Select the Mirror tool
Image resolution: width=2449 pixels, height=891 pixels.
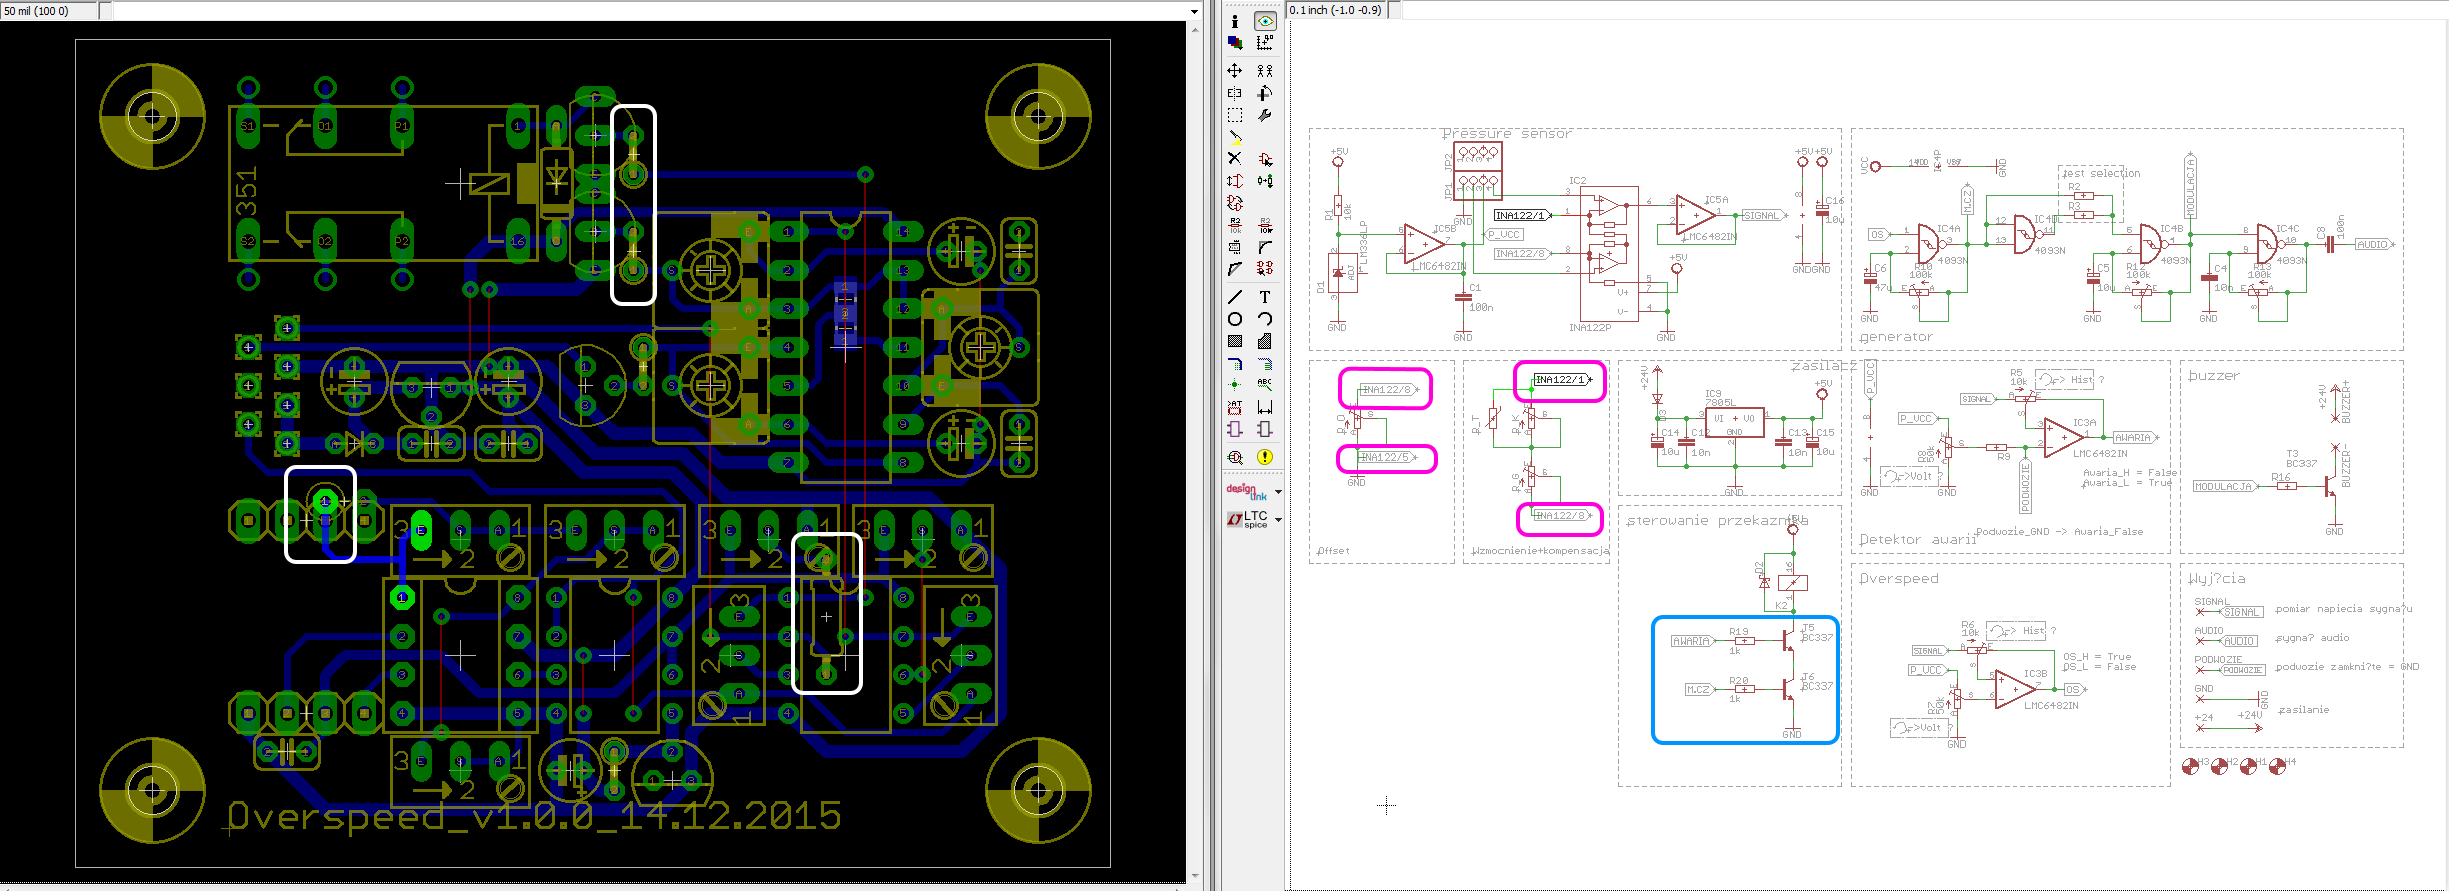[x=1235, y=93]
